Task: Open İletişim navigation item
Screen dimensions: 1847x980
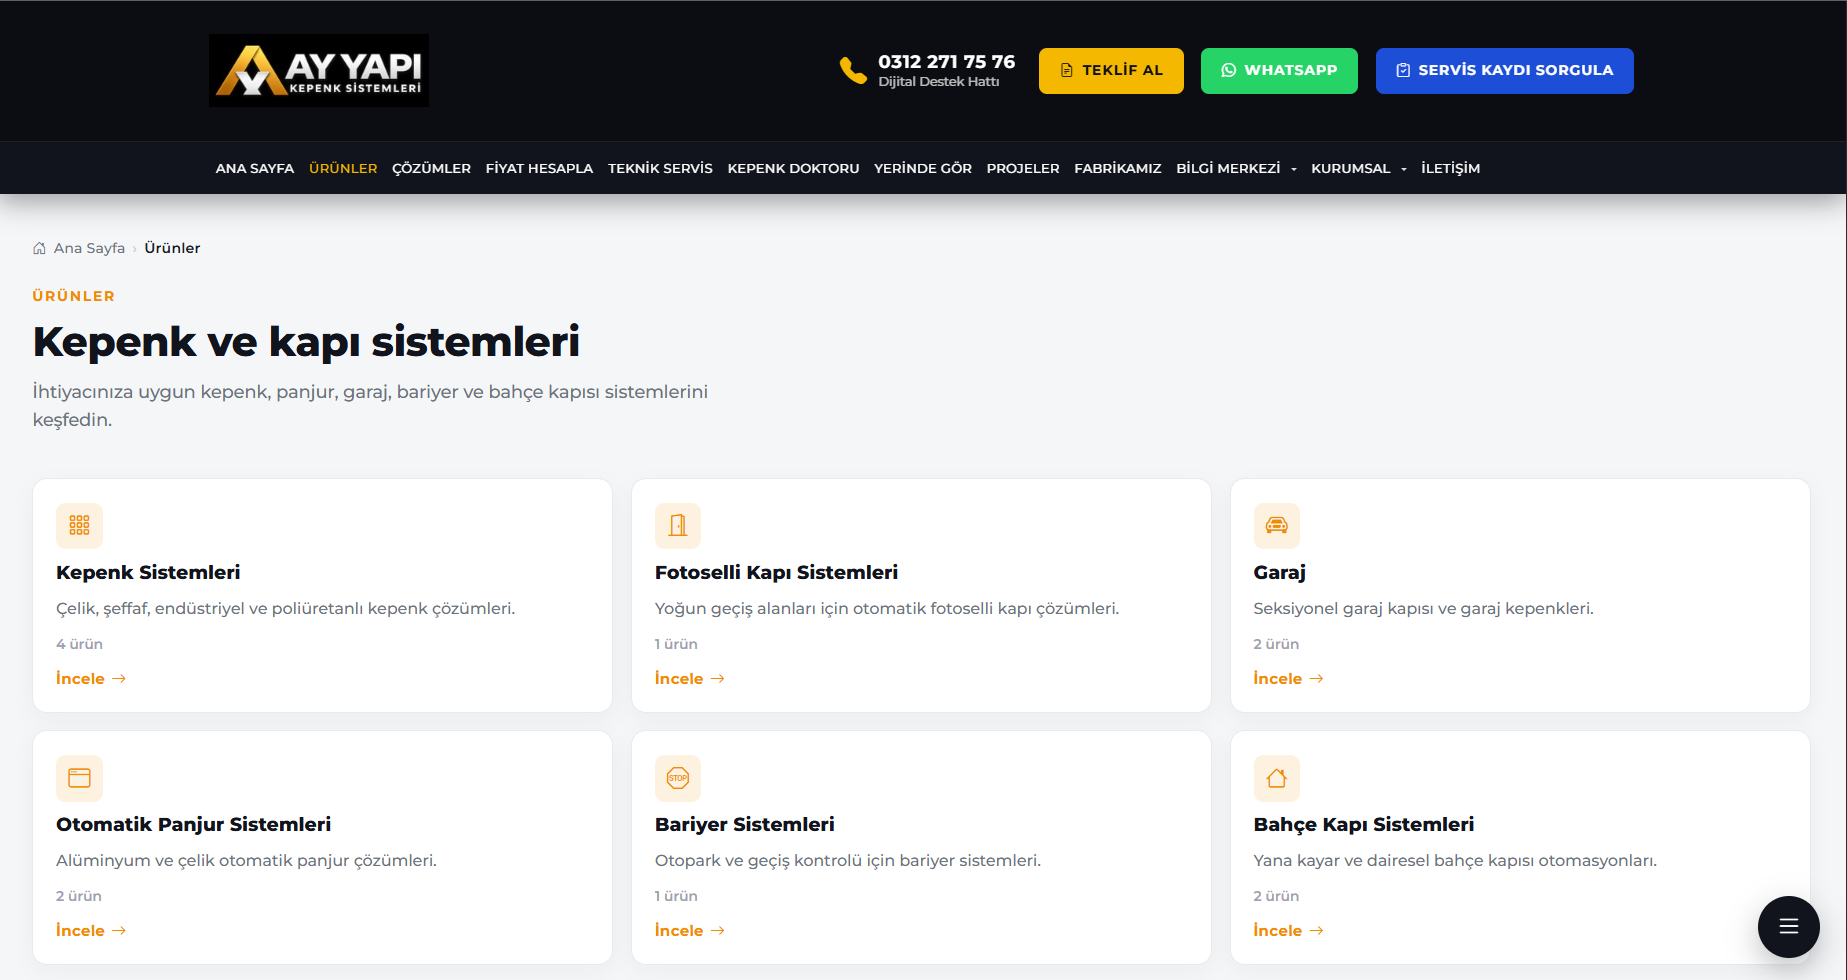Action: point(1450,168)
